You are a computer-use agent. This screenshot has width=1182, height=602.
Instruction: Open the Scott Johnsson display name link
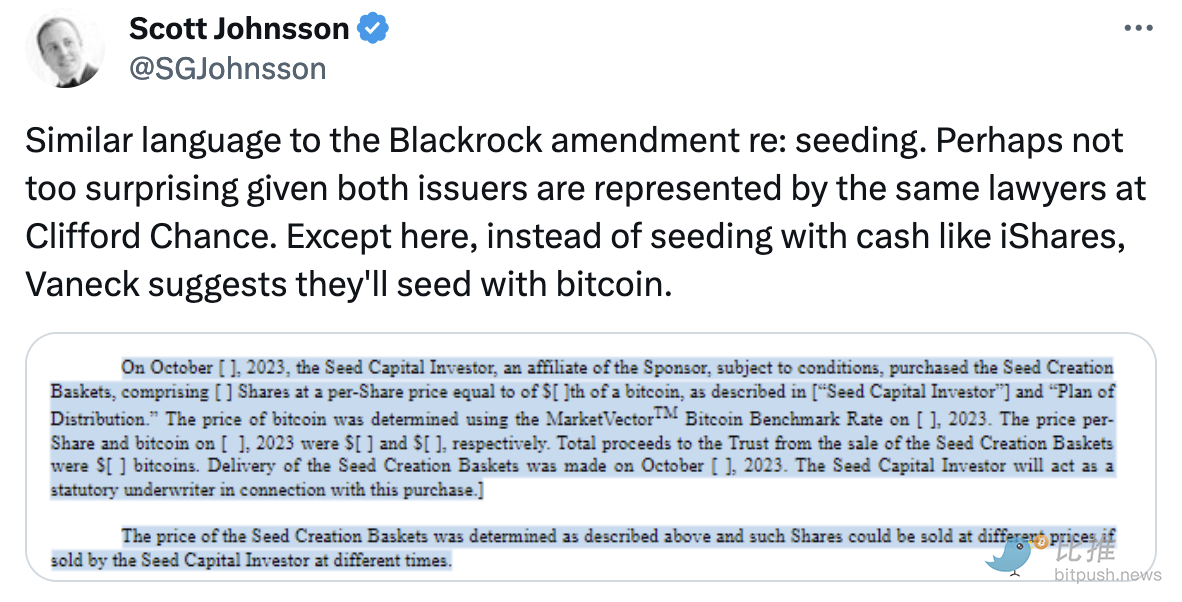tap(239, 30)
